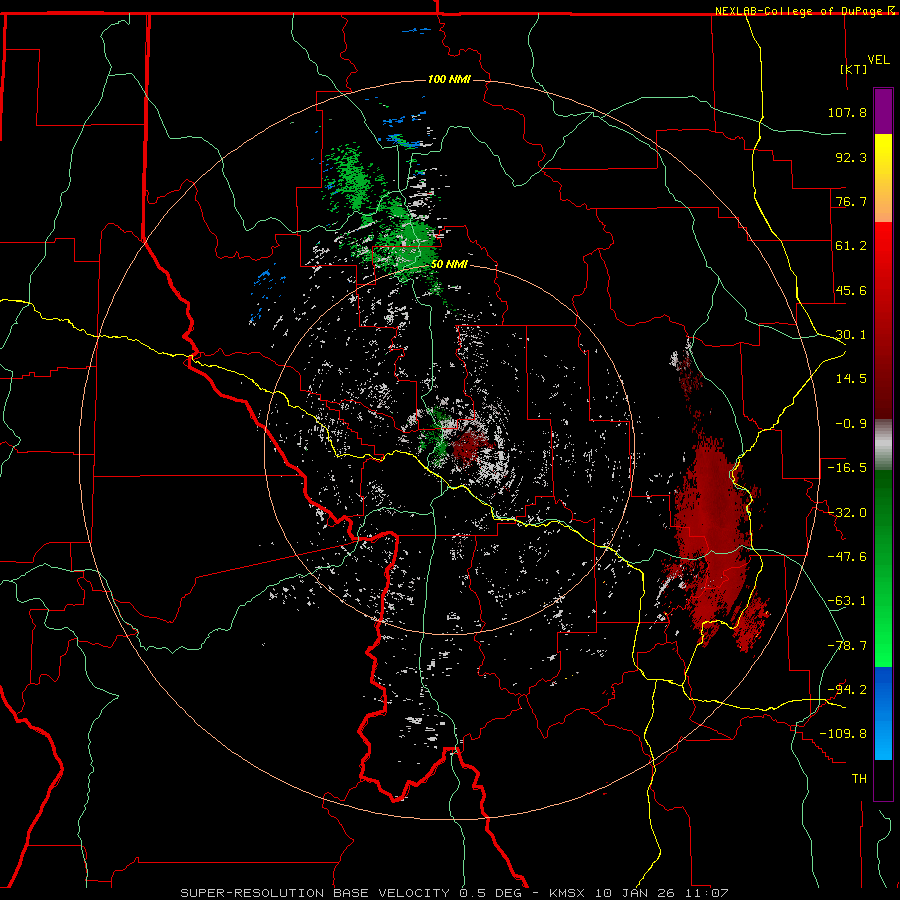Click the yellow segment of color bar
900x900 pixels.
click(x=883, y=178)
